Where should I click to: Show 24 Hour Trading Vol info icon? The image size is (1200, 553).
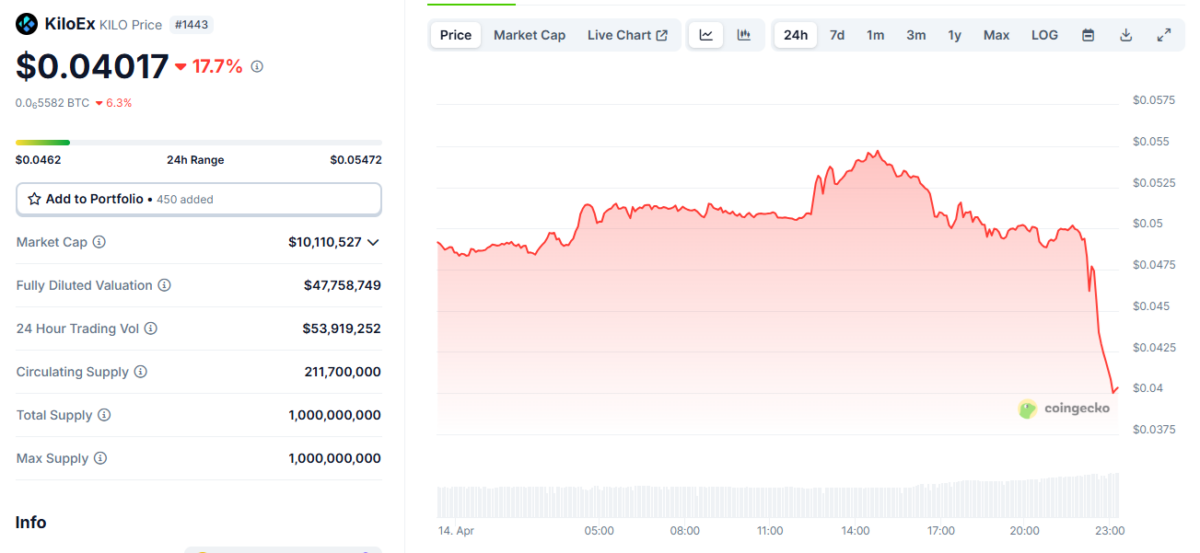click(150, 328)
